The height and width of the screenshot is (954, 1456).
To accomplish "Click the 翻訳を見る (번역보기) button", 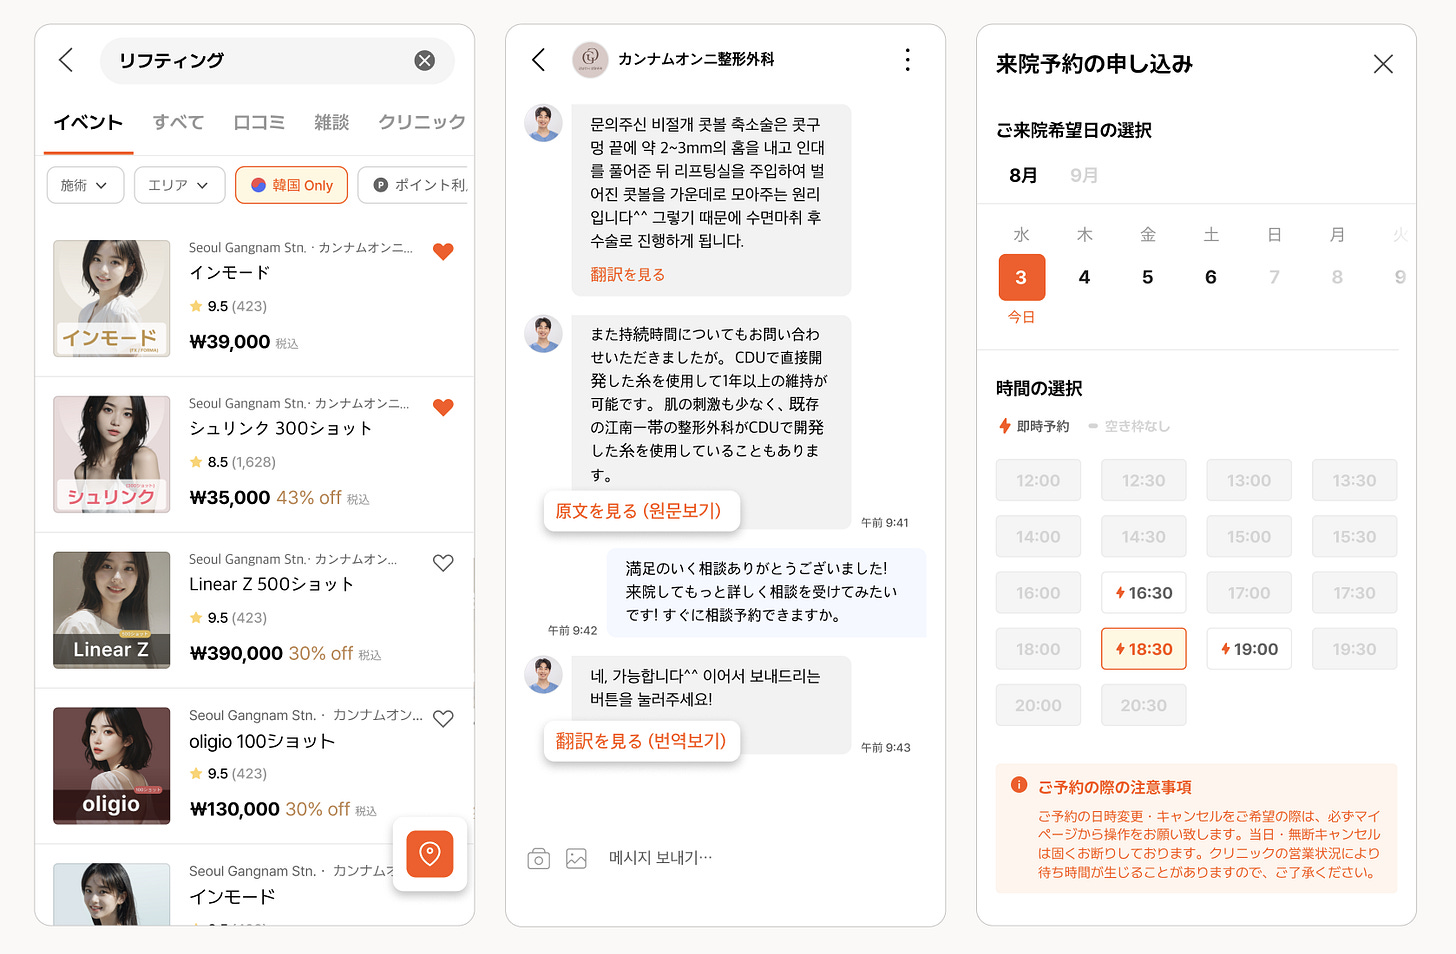I will (641, 741).
